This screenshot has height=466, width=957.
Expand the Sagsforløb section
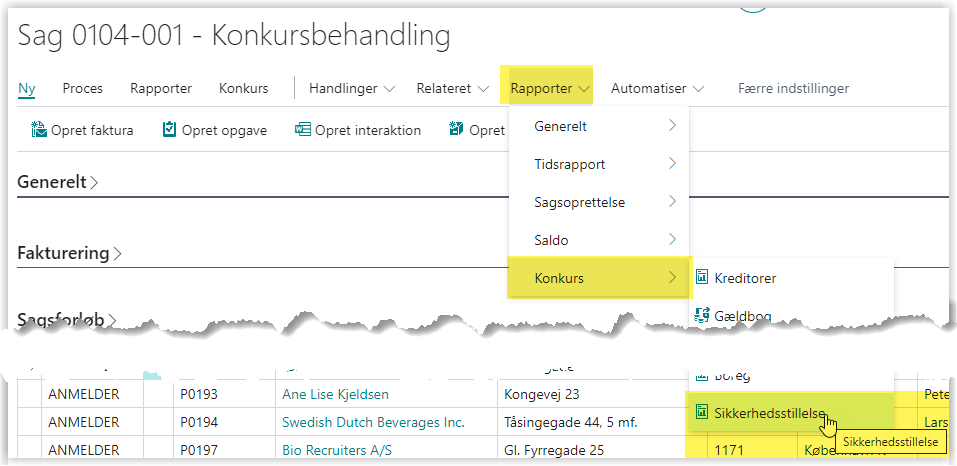tap(67, 320)
